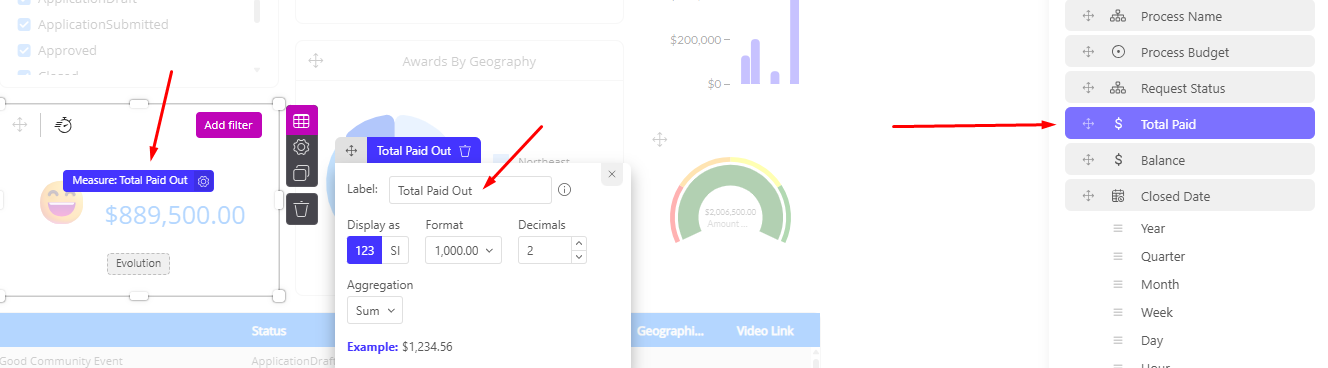Open gear on Measure: Total Paid Out tag
This screenshot has height=368, width=1328.
(203, 181)
